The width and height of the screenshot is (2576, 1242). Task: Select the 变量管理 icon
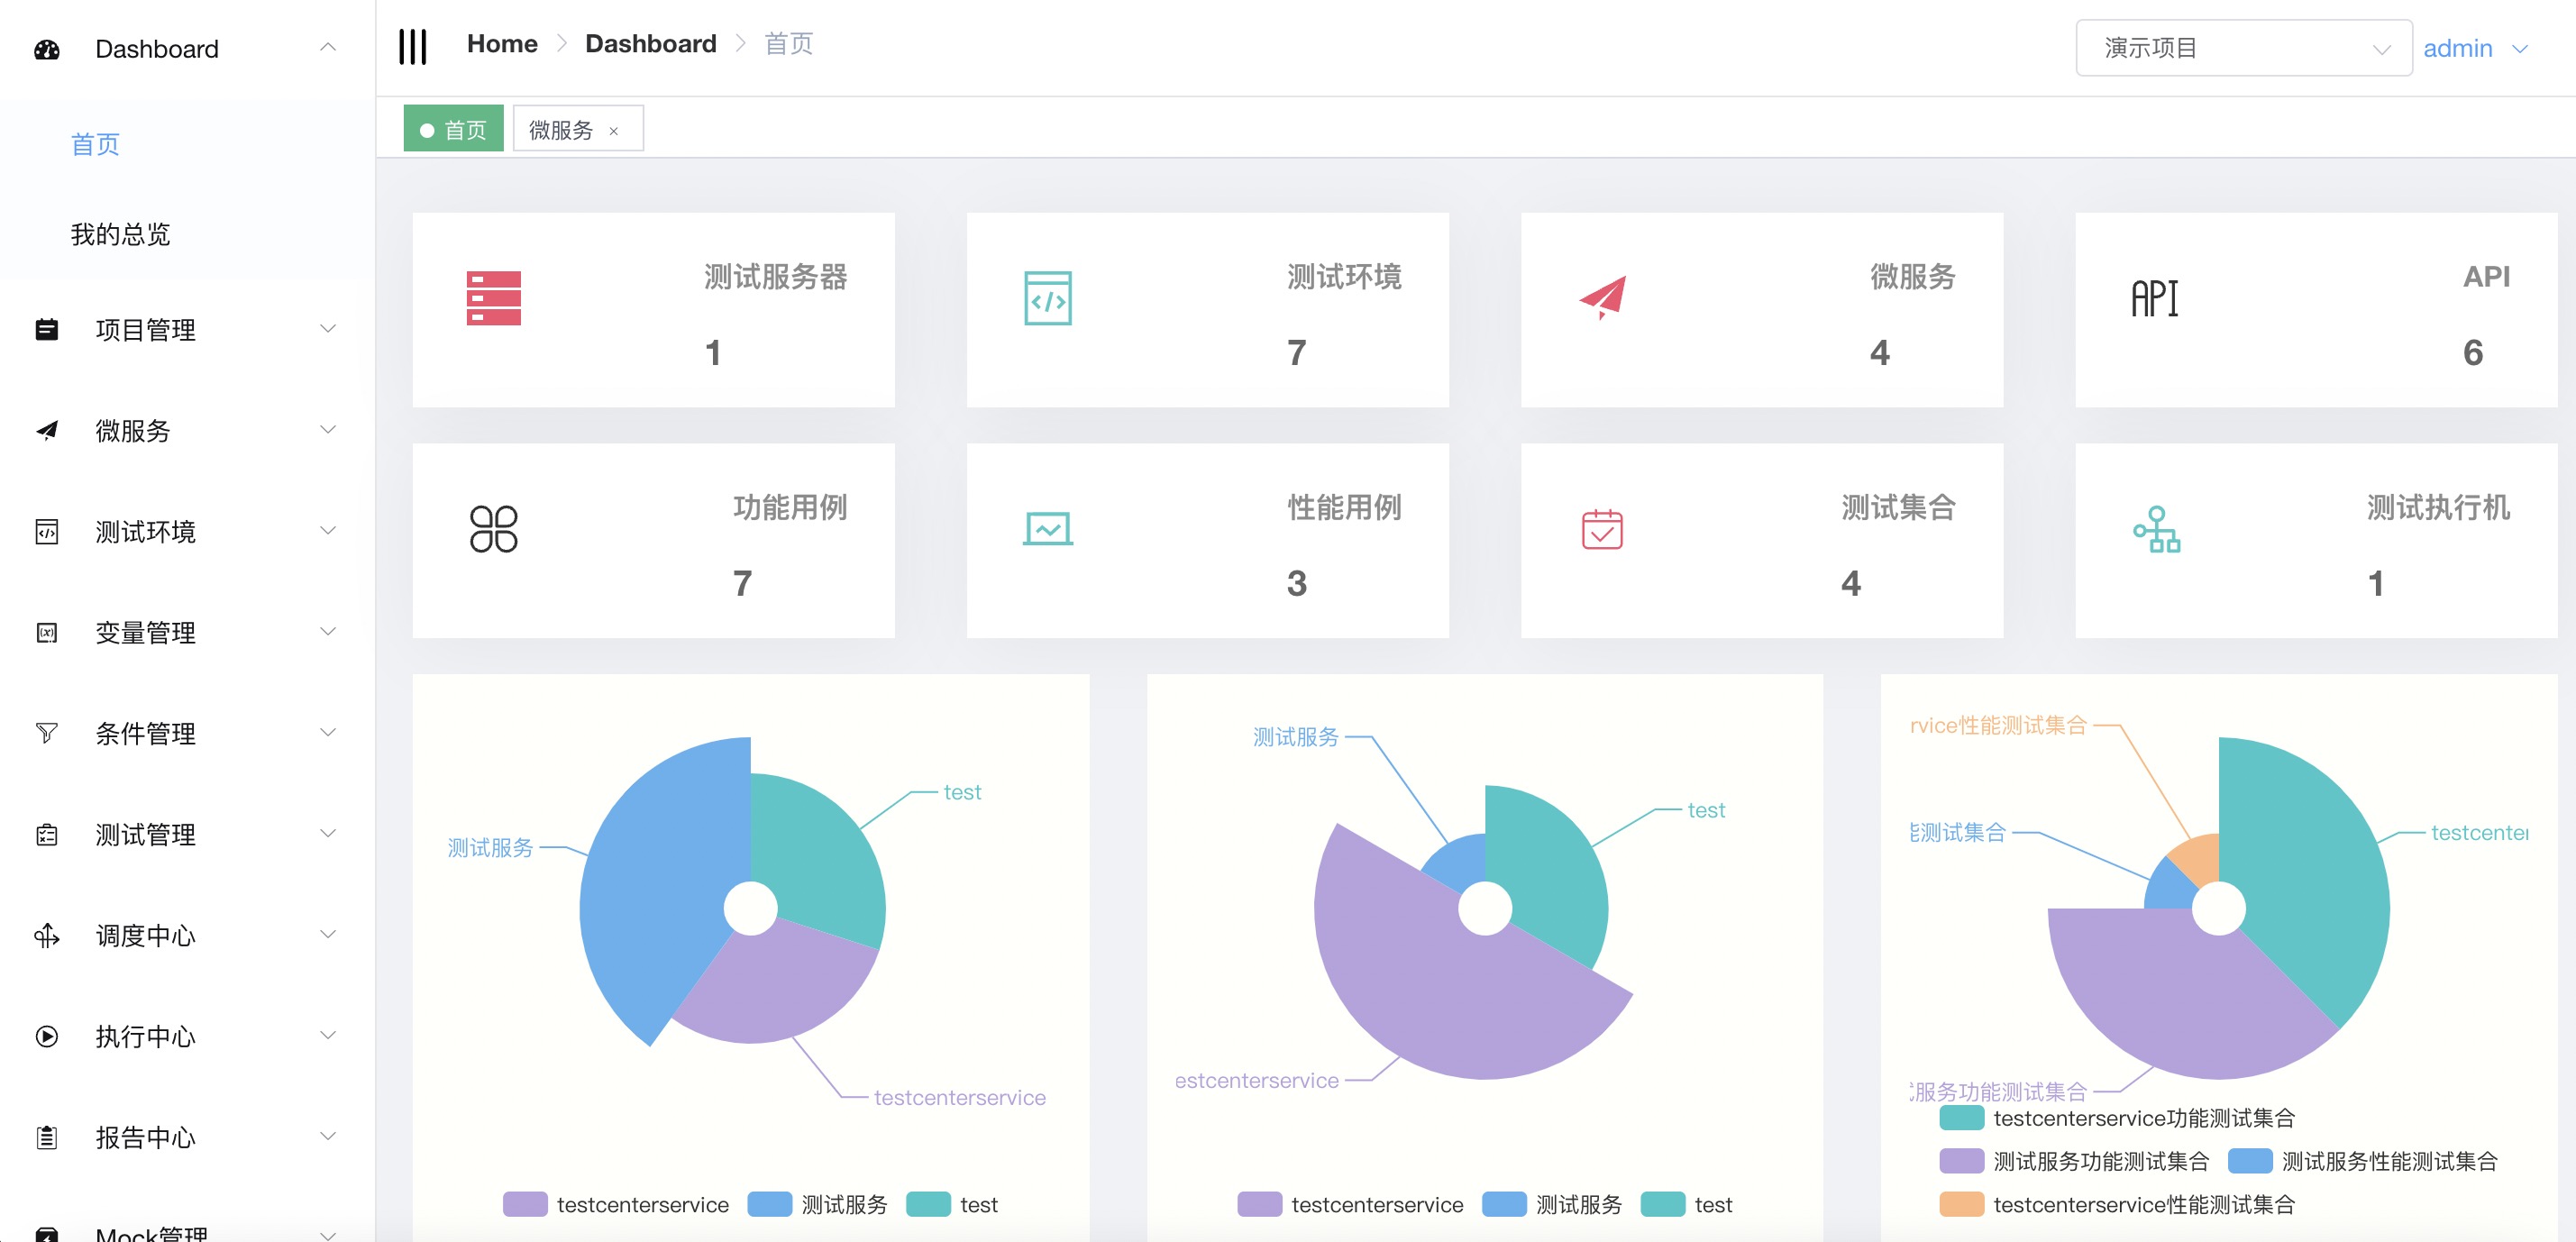pos(47,633)
